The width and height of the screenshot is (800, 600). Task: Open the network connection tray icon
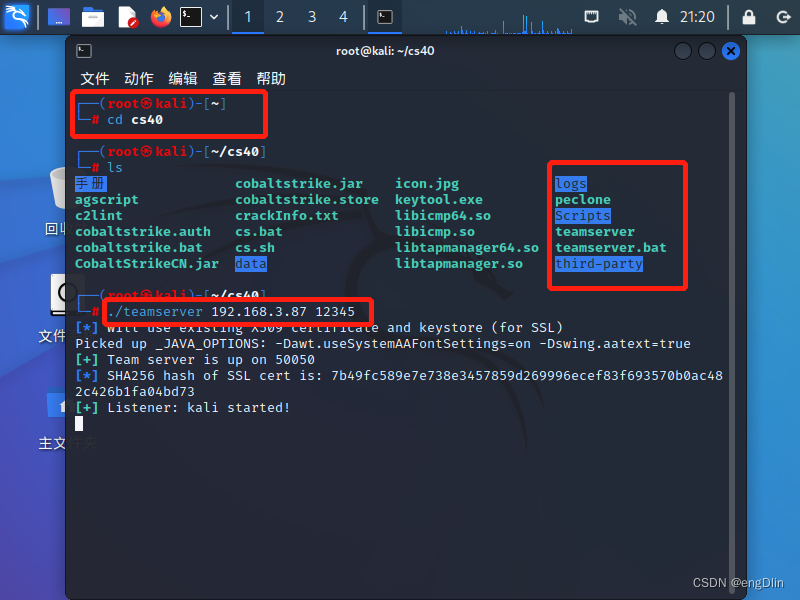pos(592,17)
